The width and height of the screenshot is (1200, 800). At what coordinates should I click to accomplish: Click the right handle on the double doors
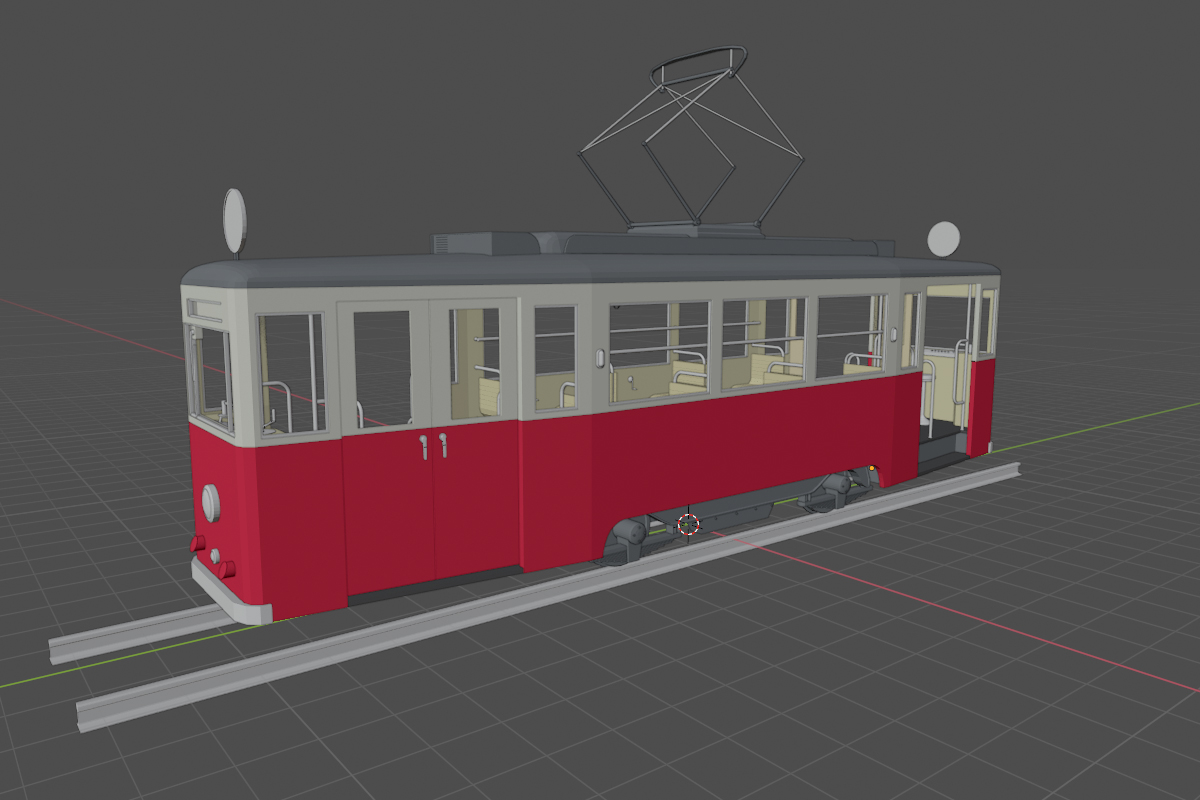click(443, 444)
